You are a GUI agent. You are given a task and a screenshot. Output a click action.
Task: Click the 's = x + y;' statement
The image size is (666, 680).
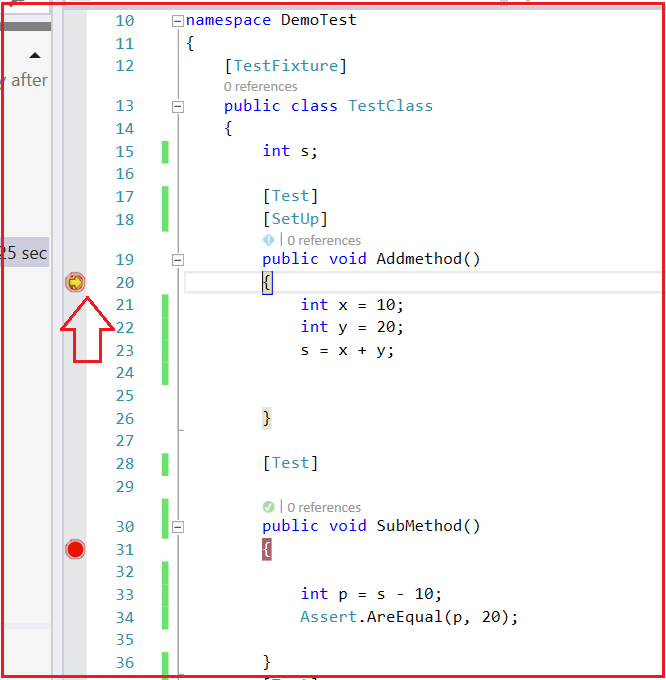347,350
